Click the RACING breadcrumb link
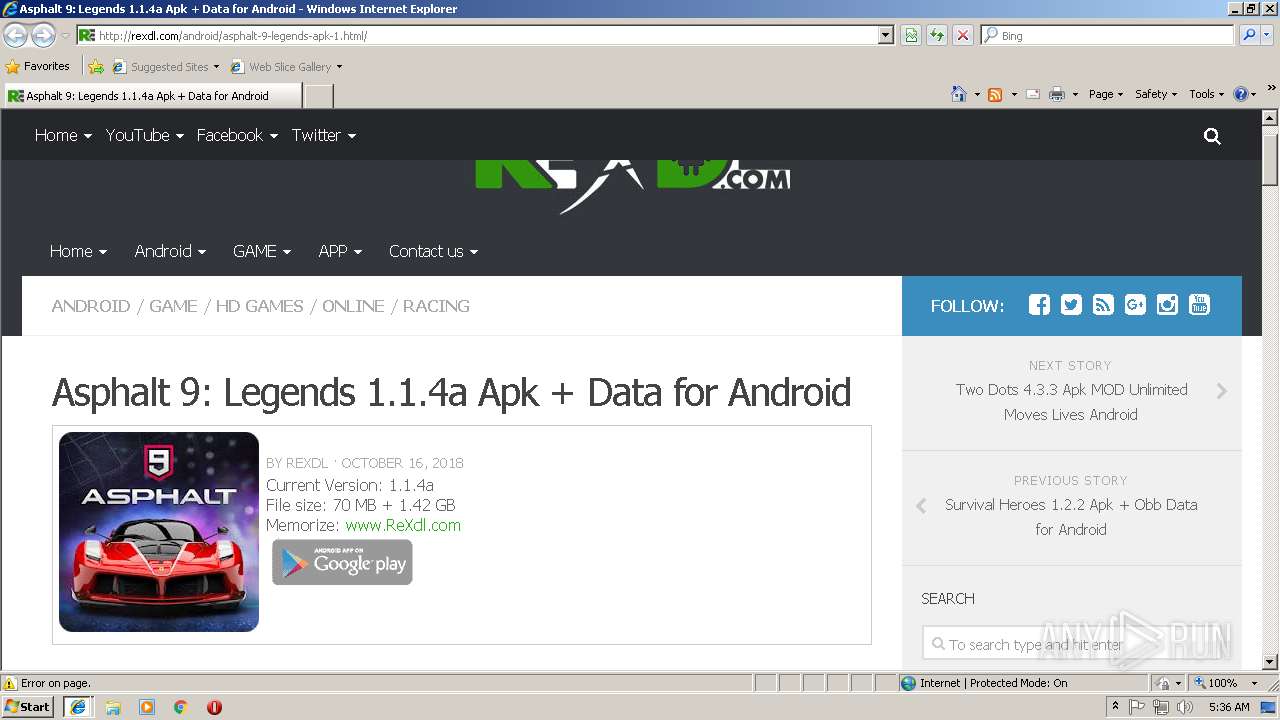The width and height of the screenshot is (1280, 720). (436, 306)
